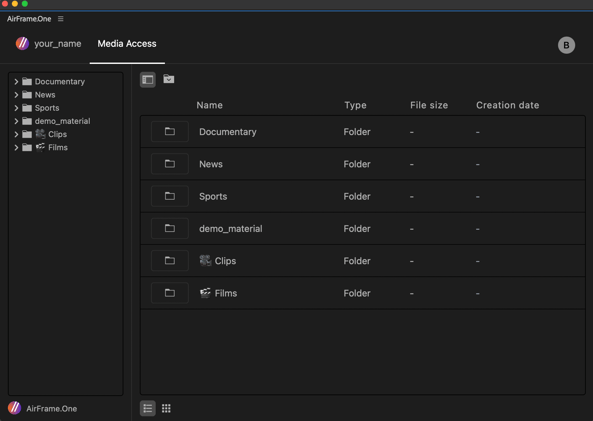The height and width of the screenshot is (421, 593).
Task: Click folder thumbnail in Clips row
Action: [x=170, y=261]
